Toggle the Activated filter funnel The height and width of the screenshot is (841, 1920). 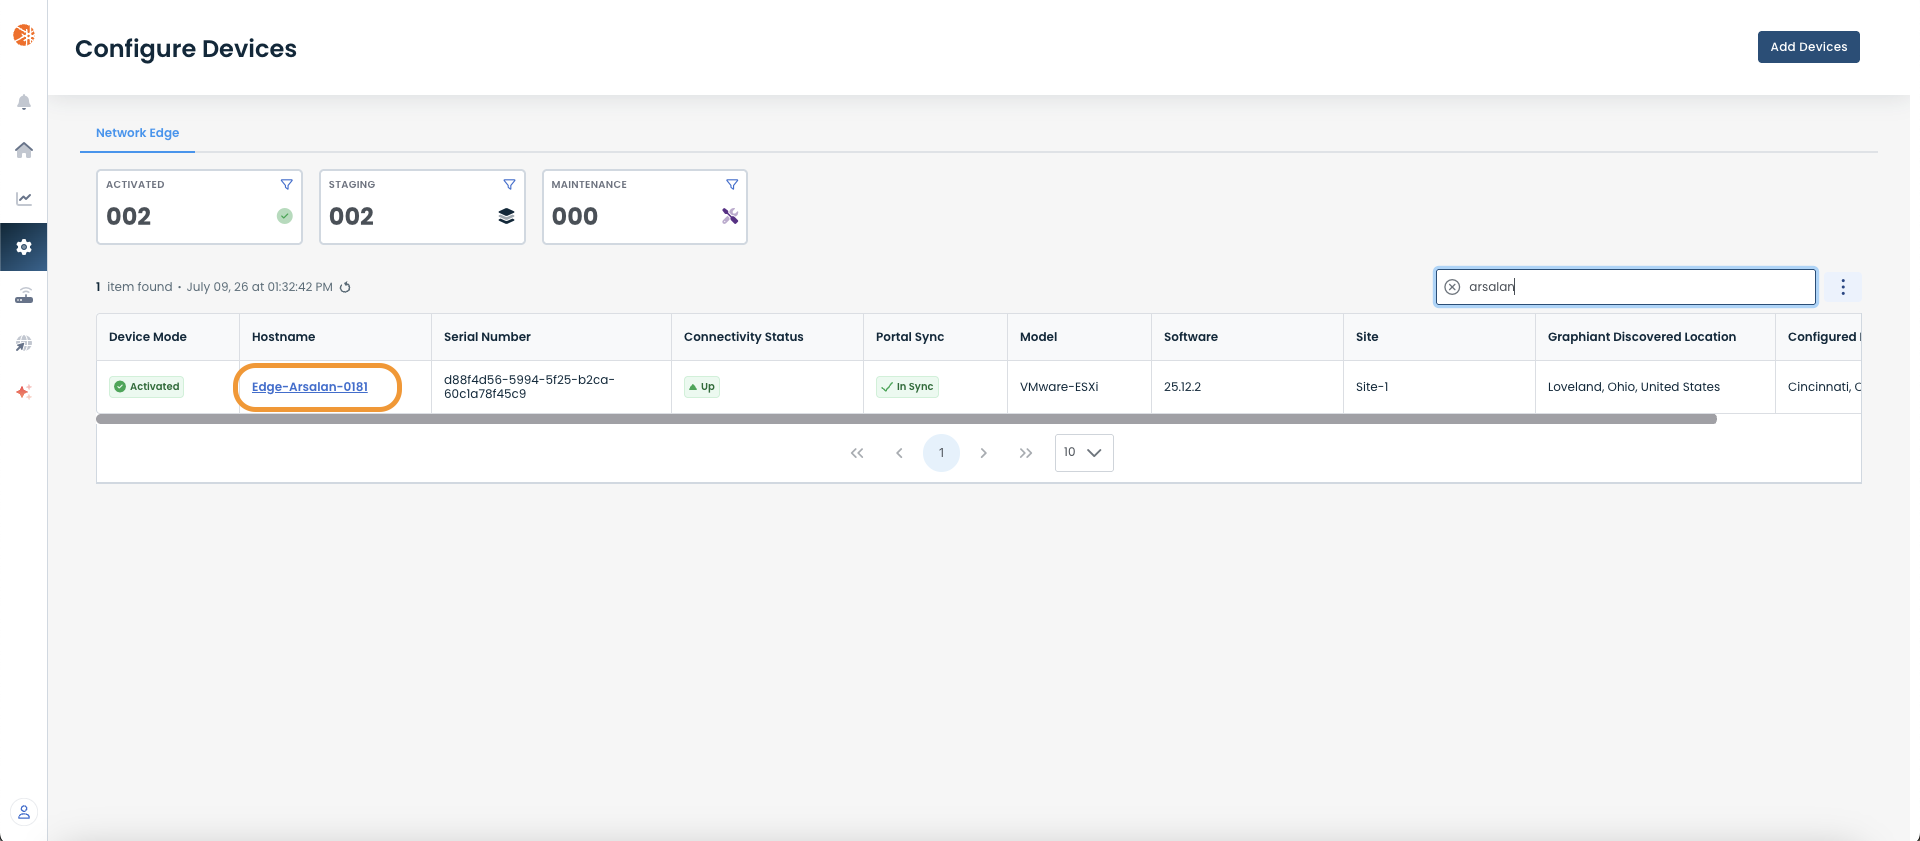287,185
